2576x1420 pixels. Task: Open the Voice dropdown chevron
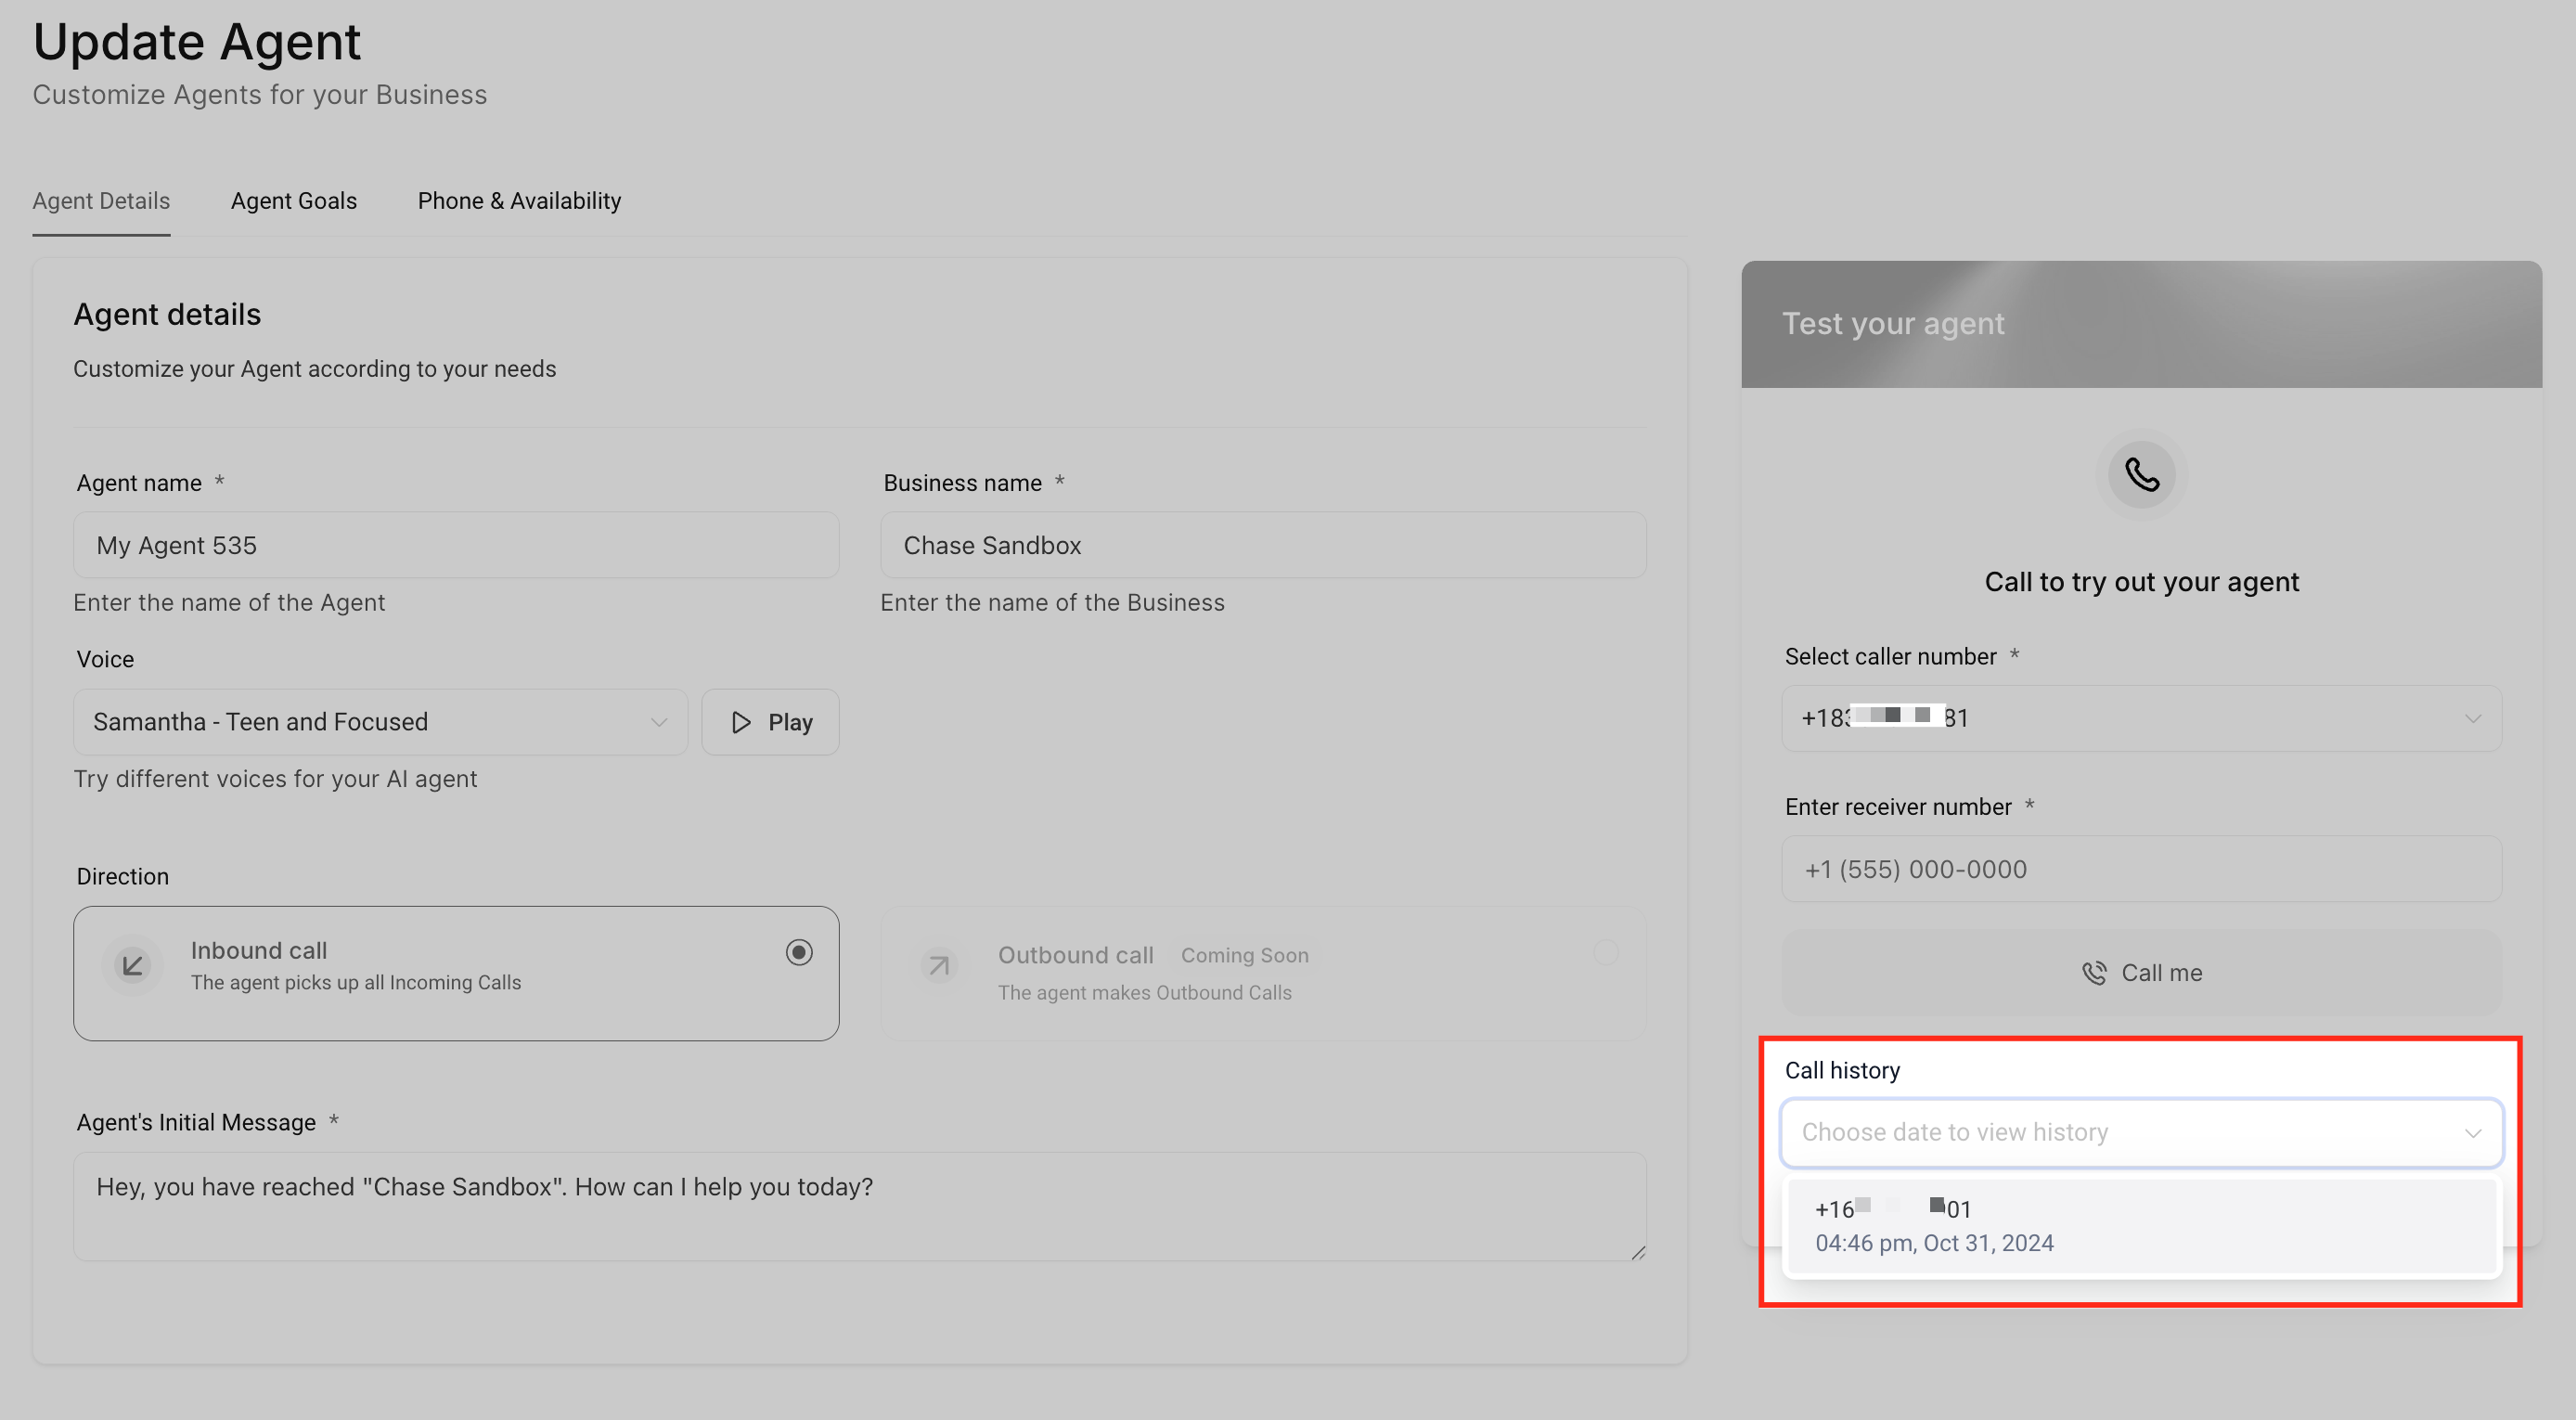(658, 722)
